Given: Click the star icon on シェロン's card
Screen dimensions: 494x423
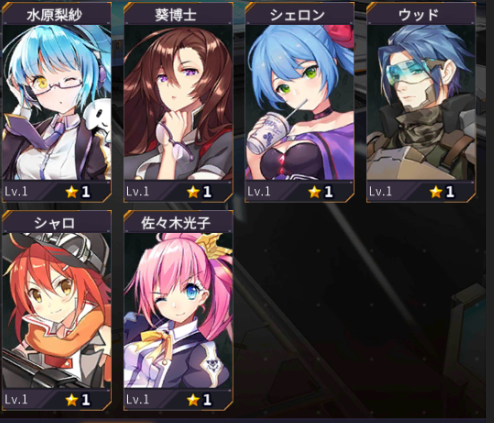Looking at the screenshot, I should (x=314, y=192).
